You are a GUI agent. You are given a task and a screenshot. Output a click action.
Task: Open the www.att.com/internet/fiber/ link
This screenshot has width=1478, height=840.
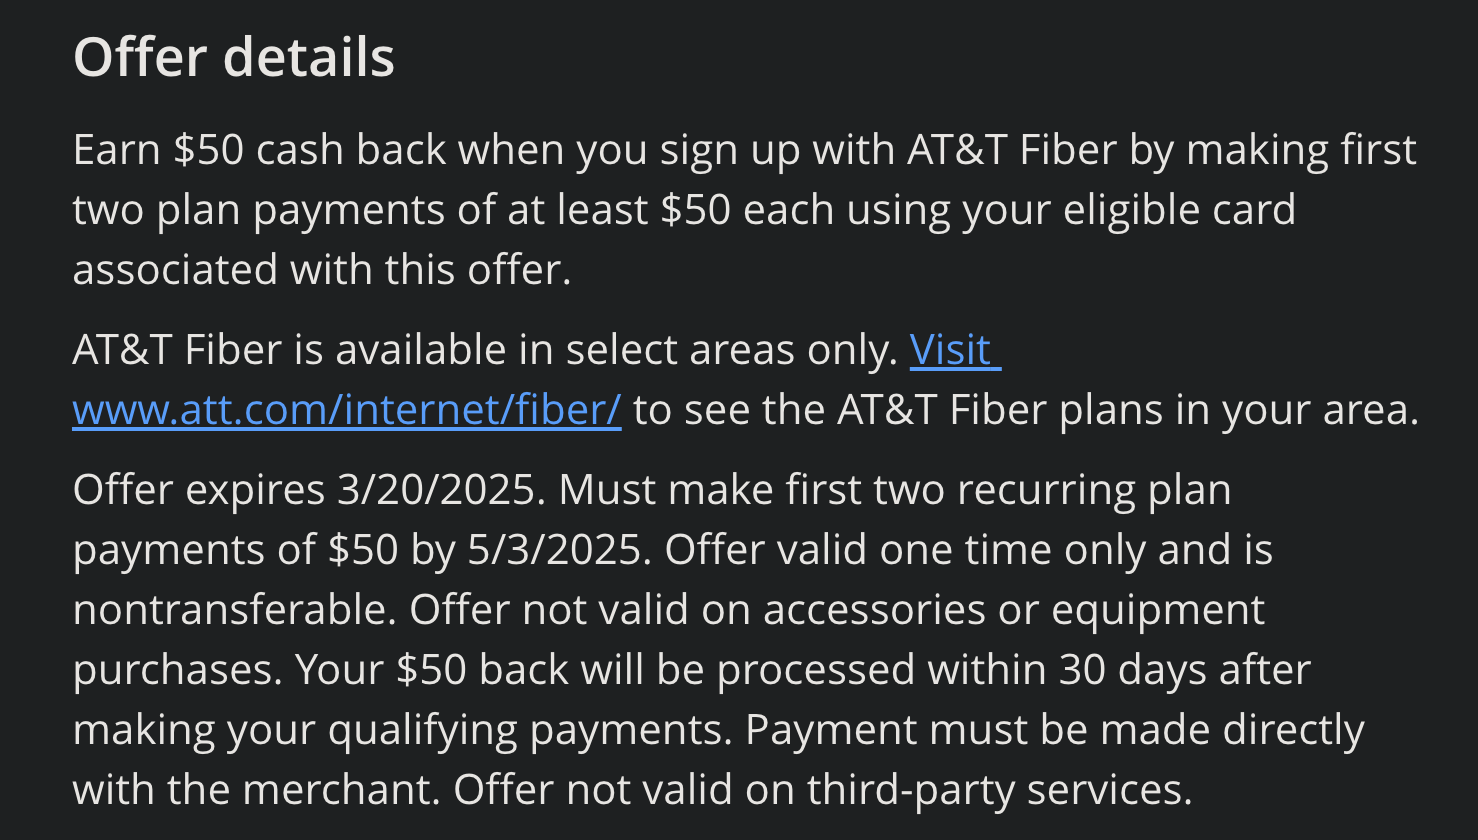click(346, 410)
